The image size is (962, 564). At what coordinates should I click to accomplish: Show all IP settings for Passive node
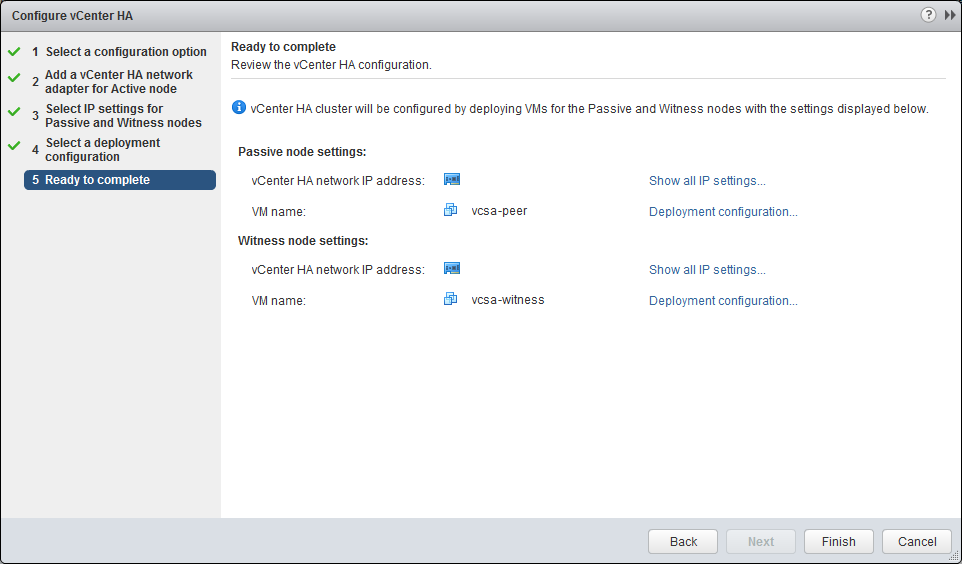pos(707,181)
